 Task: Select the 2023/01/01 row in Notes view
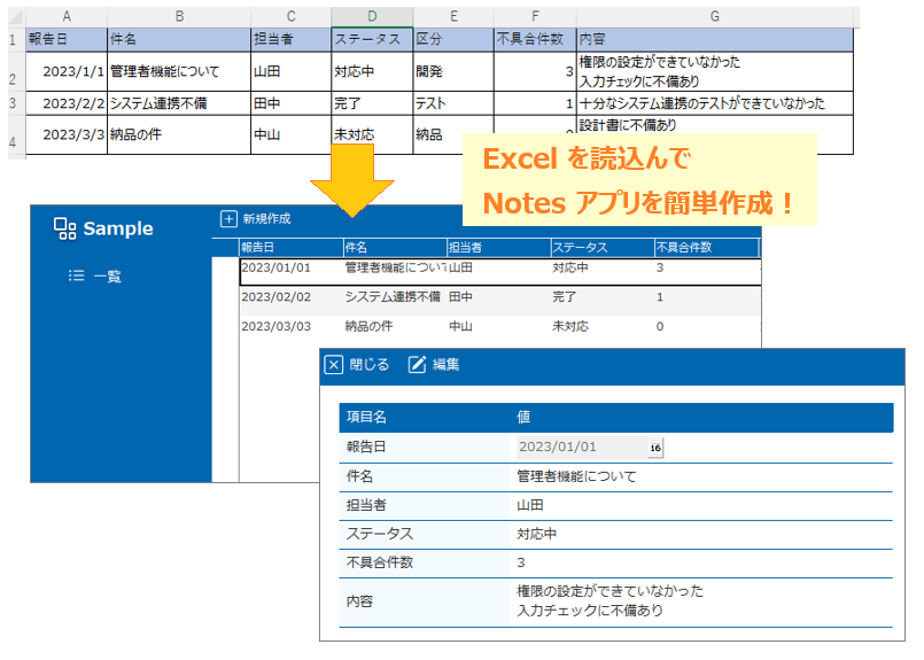tap(500, 271)
